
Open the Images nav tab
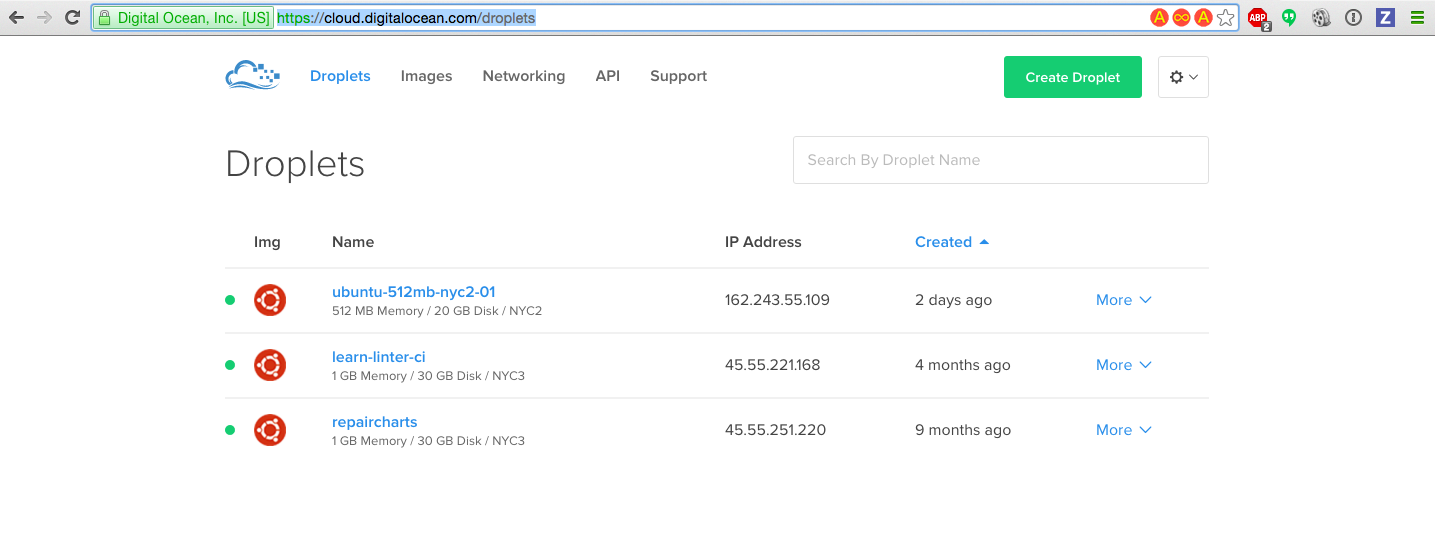pos(426,76)
